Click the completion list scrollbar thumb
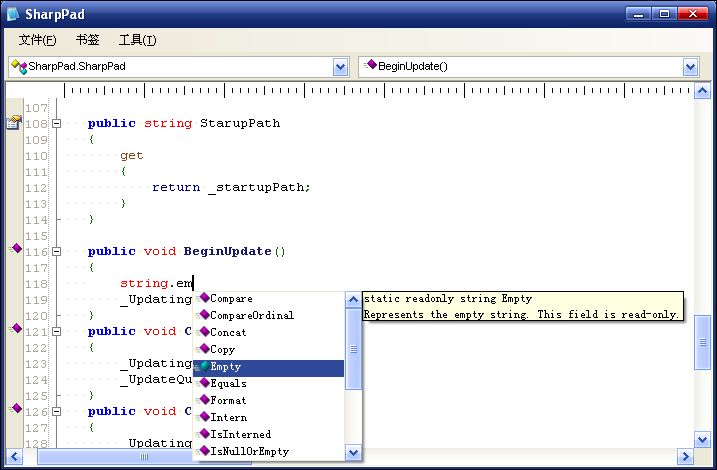 pos(353,349)
